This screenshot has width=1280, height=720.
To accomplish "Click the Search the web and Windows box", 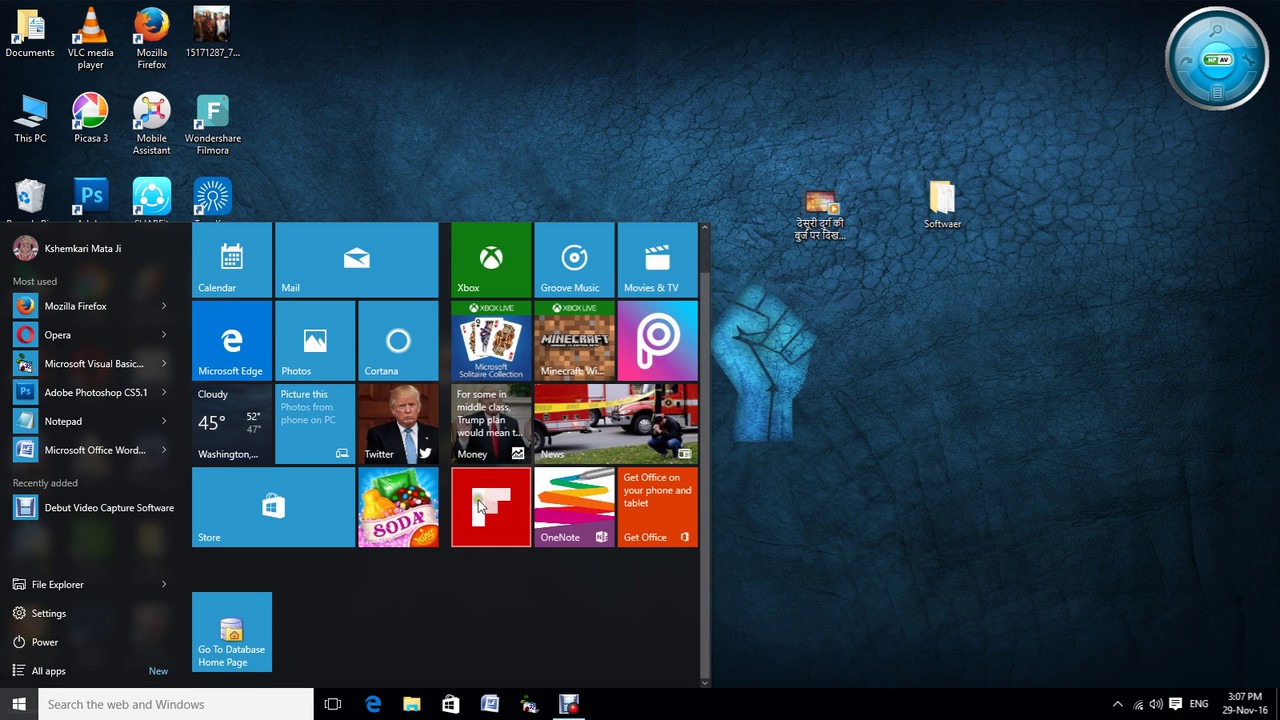I will point(176,704).
